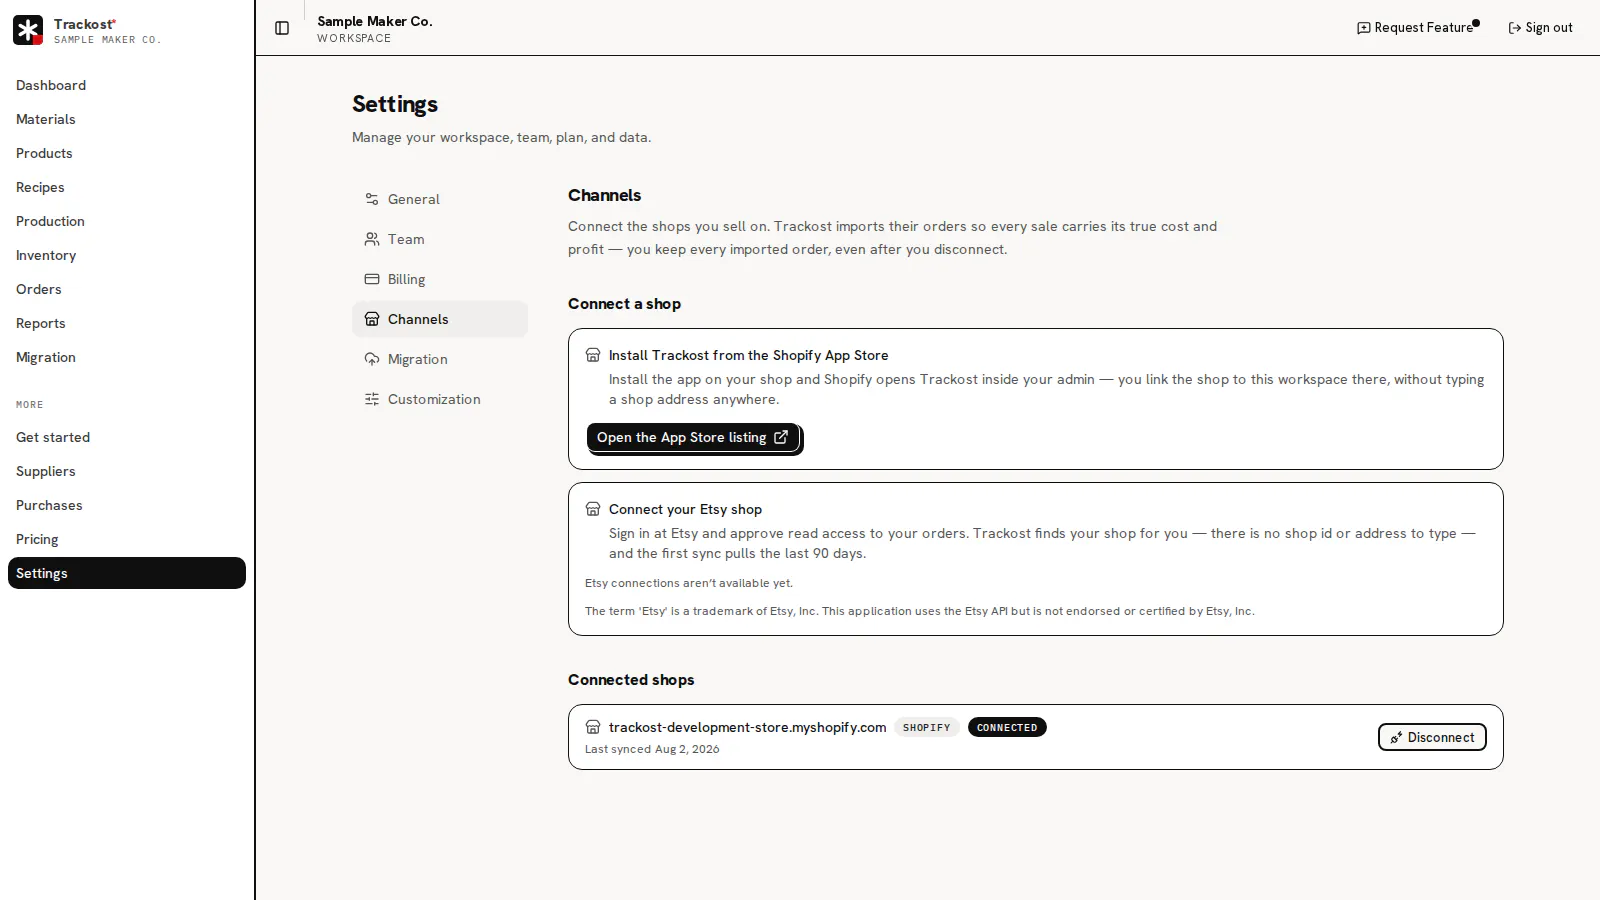
Task: Open Purchases in the sidebar
Action: 127,505
